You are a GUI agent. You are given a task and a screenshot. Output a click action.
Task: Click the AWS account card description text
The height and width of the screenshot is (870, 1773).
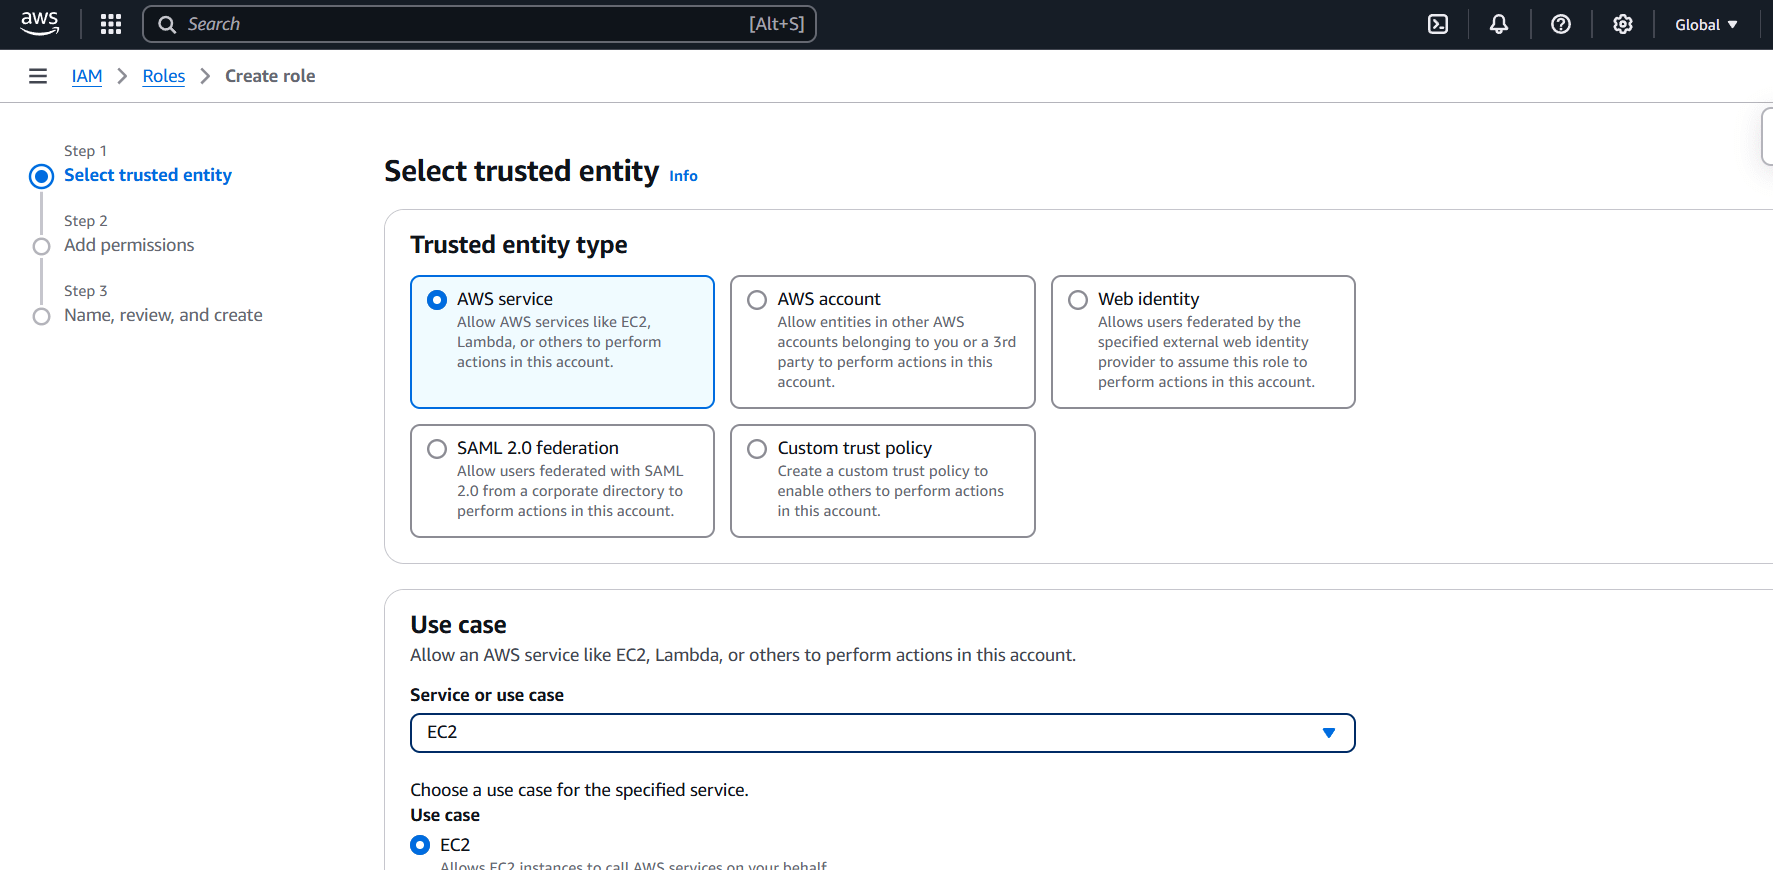[x=896, y=352]
